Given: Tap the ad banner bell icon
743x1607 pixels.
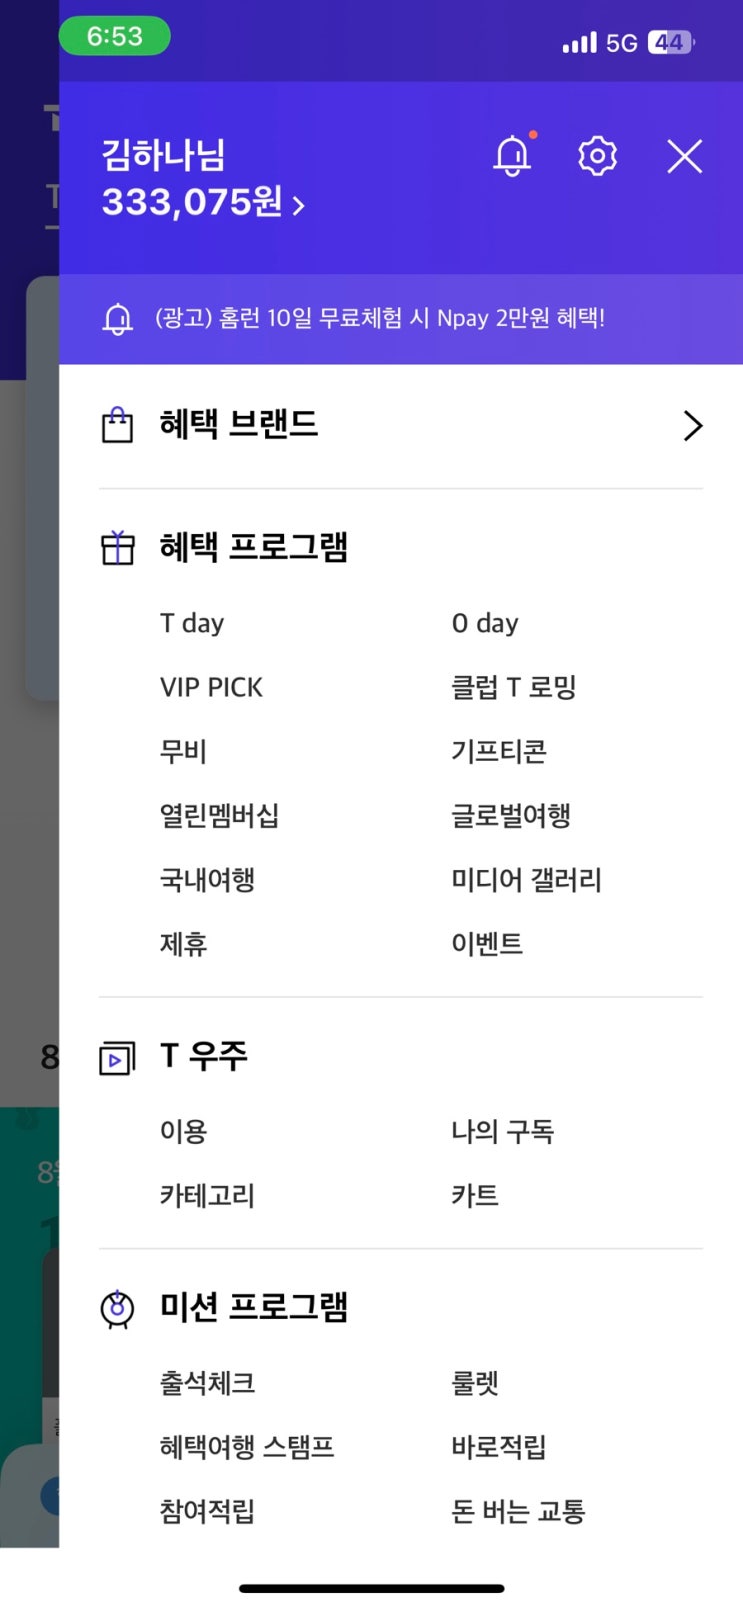Looking at the screenshot, I should click(x=118, y=319).
